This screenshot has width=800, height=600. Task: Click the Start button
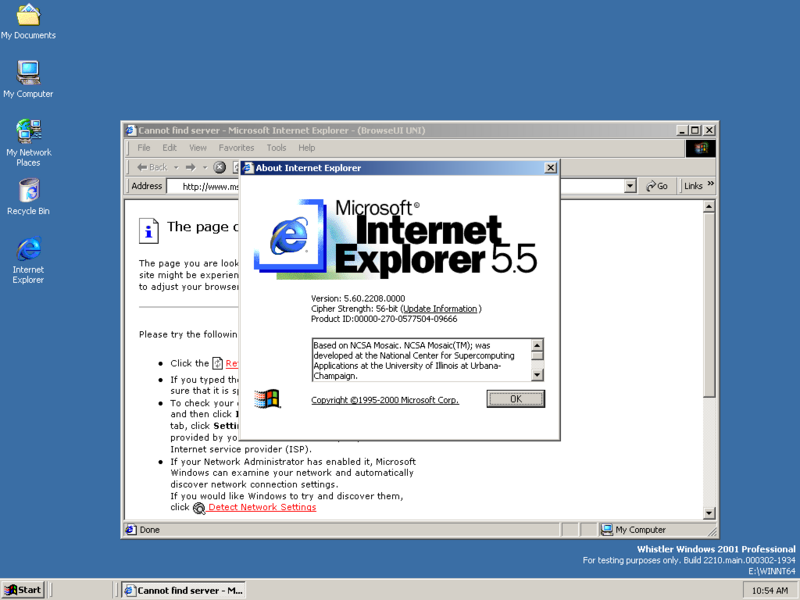(23, 590)
